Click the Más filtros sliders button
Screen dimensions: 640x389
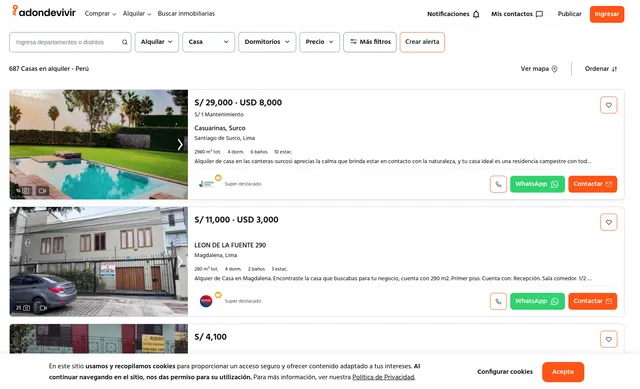(370, 42)
